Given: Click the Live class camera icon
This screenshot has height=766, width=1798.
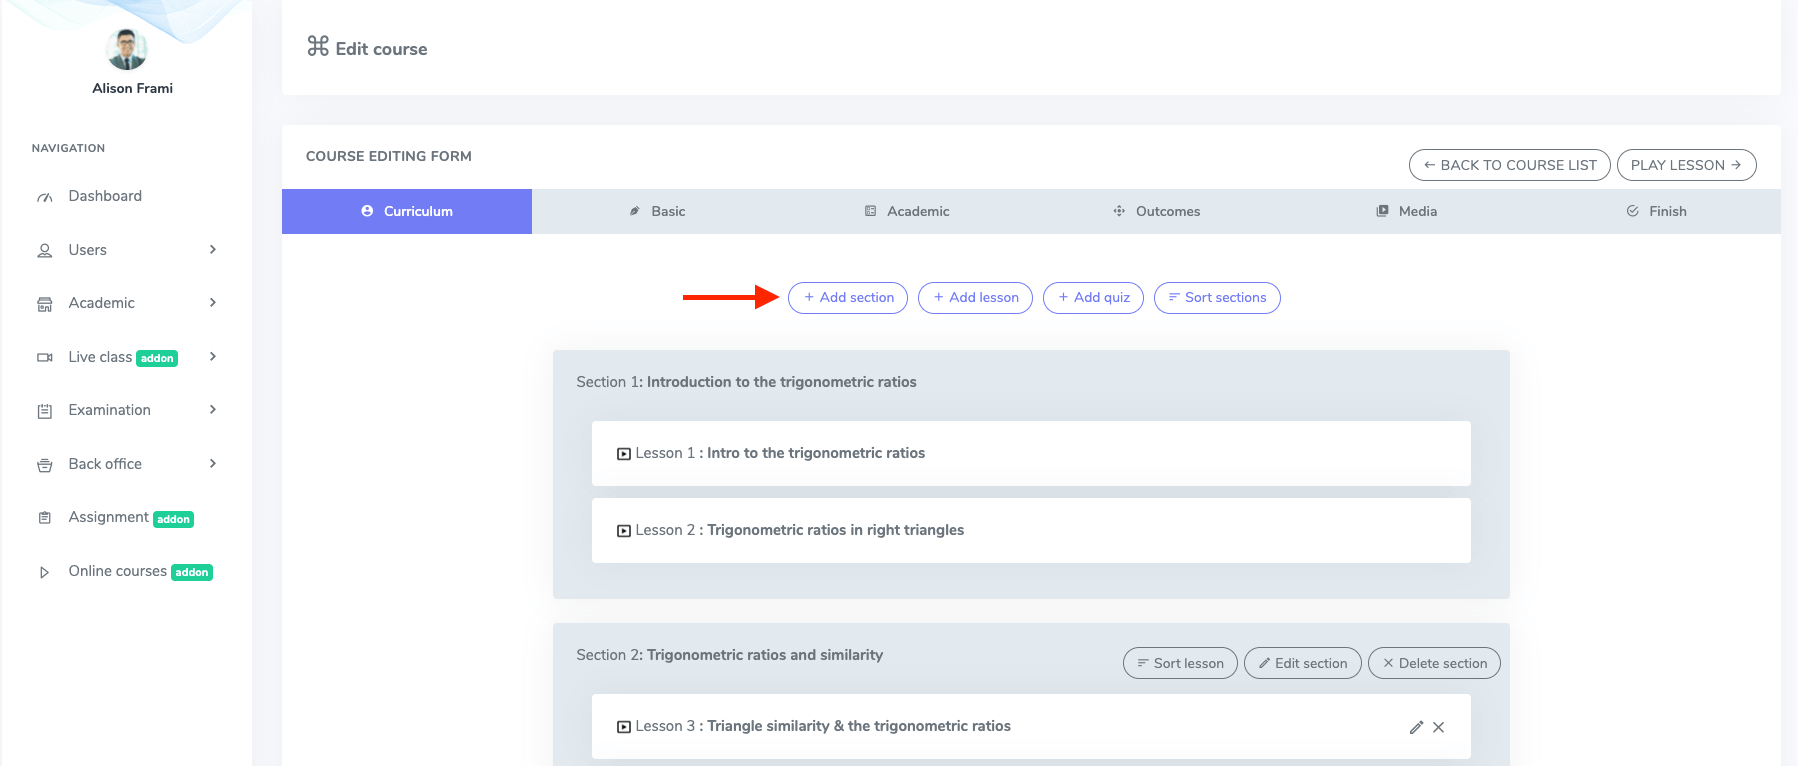Looking at the screenshot, I should (45, 357).
